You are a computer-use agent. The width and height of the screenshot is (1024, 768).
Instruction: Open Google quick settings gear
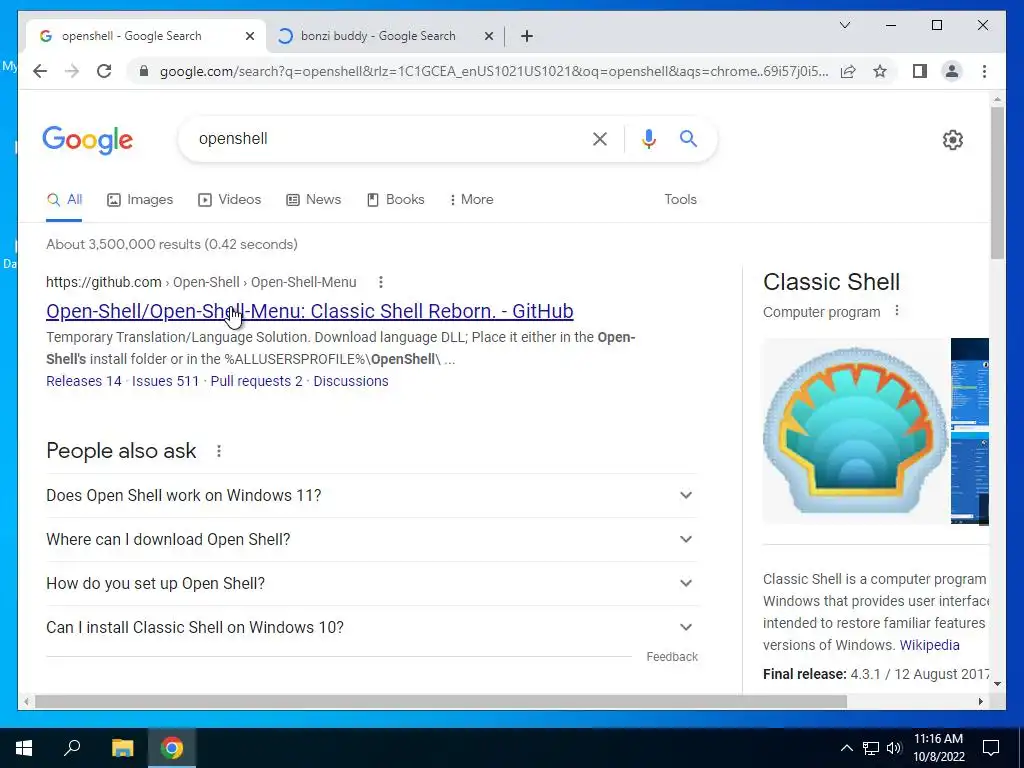tap(953, 140)
